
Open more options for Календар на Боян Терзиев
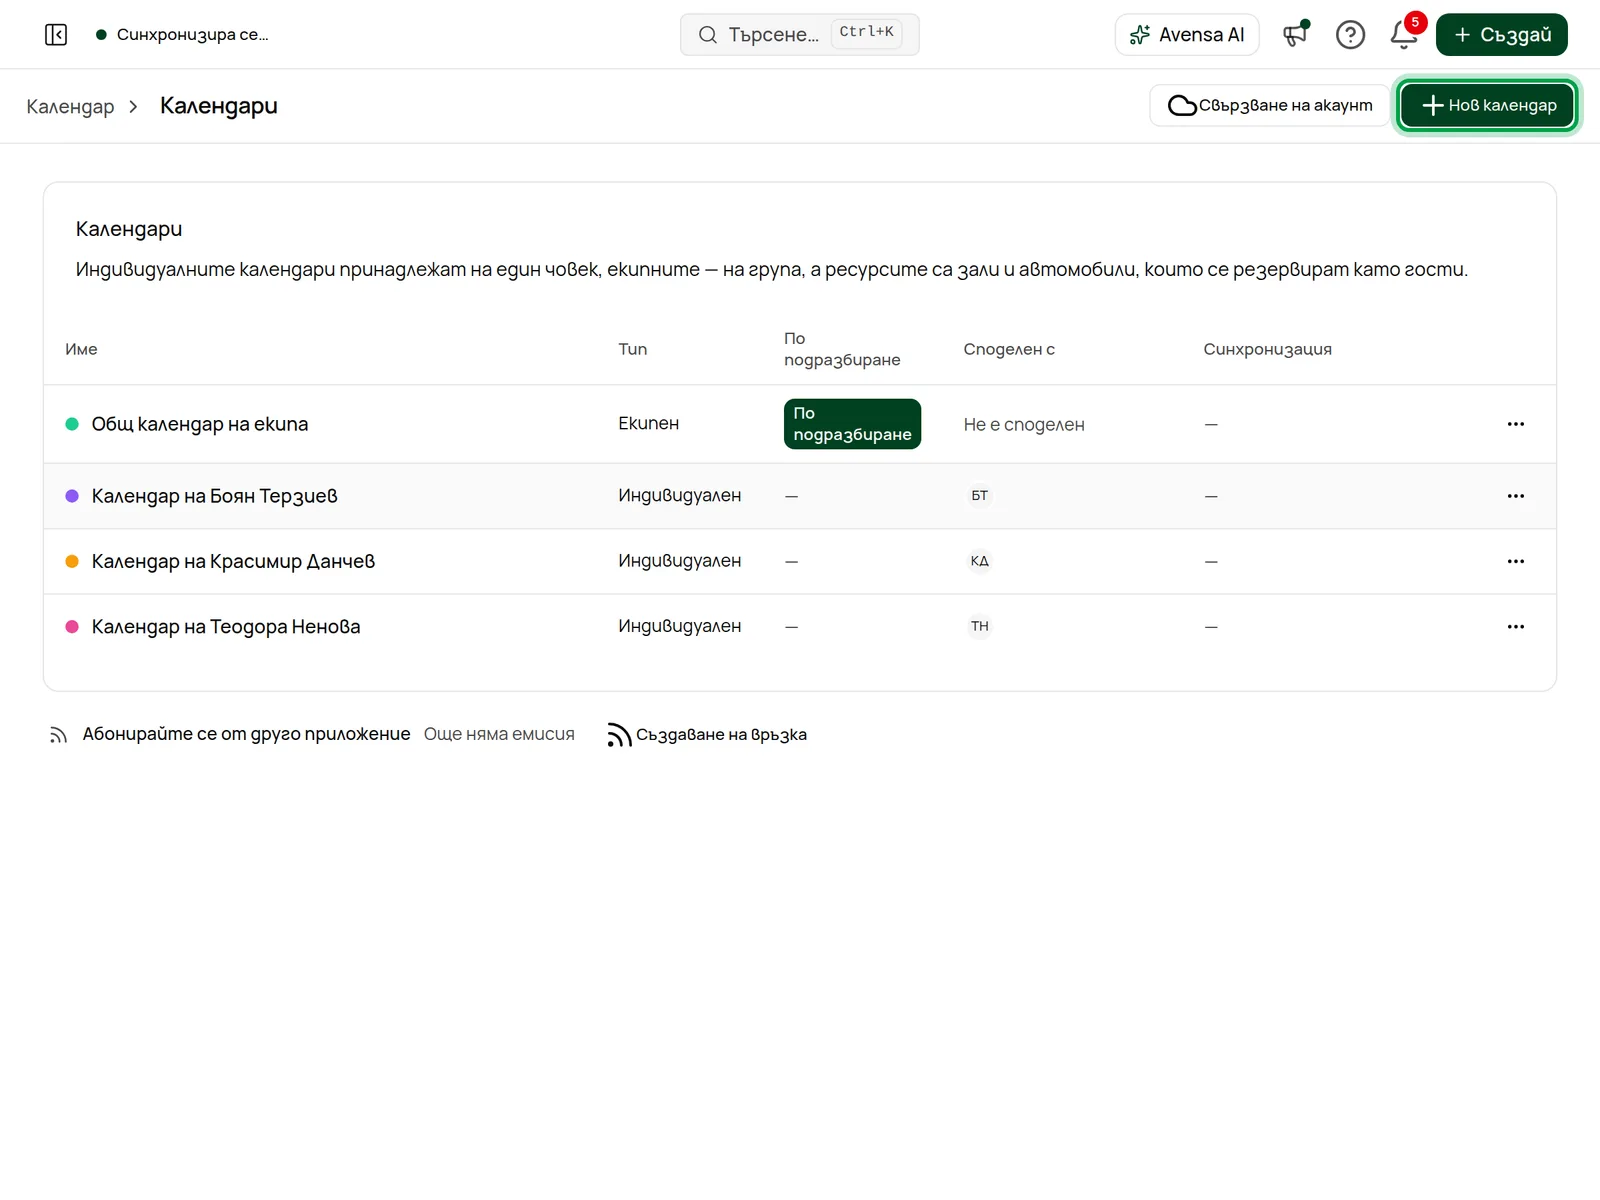pyautogui.click(x=1516, y=496)
